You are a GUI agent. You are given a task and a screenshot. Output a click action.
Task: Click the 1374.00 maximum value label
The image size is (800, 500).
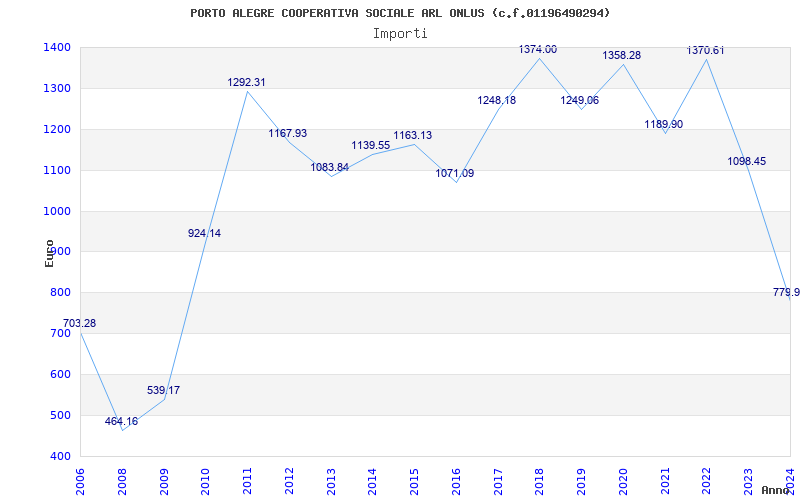point(538,49)
